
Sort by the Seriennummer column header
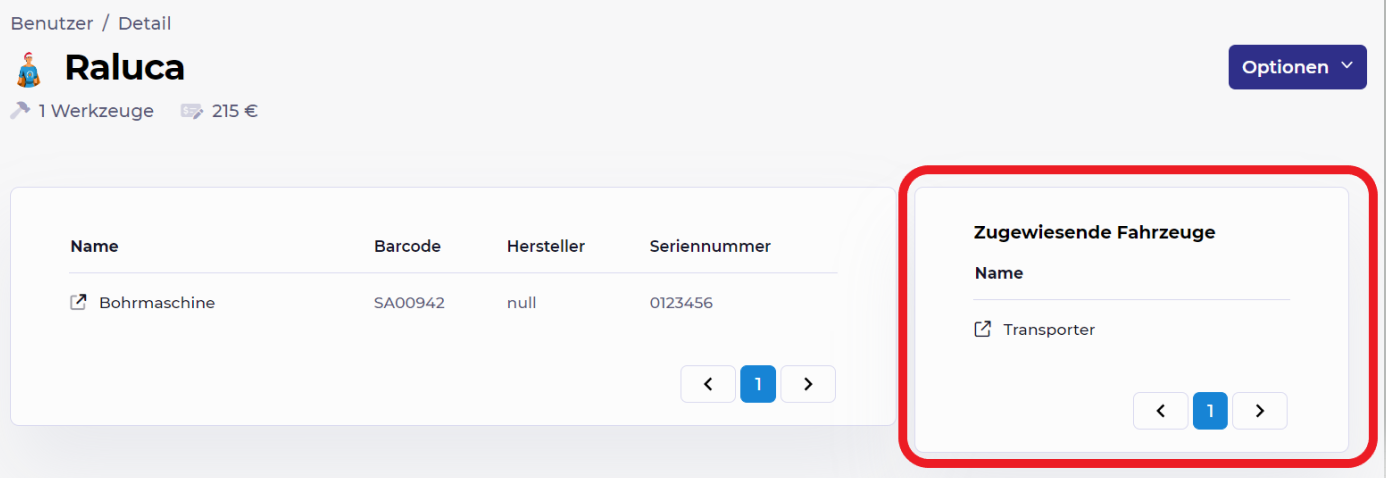pos(710,246)
